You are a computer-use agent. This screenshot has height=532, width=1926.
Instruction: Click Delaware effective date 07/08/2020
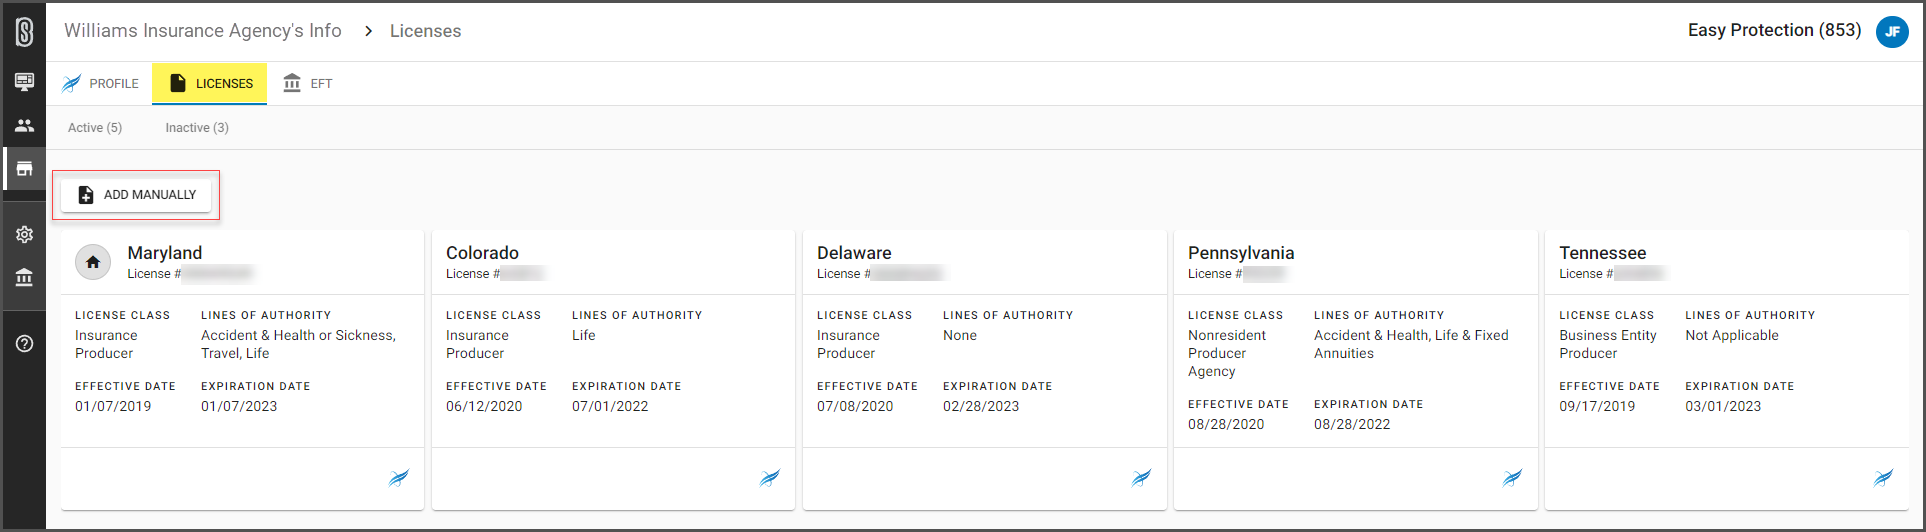pyautogui.click(x=855, y=406)
